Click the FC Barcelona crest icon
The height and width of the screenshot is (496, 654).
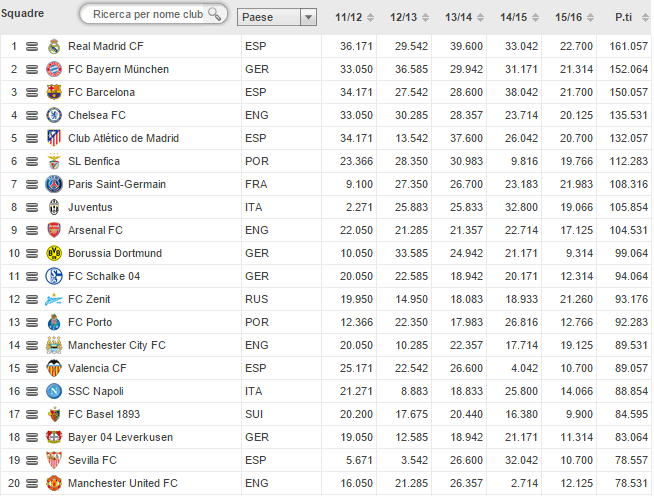[x=53, y=92]
